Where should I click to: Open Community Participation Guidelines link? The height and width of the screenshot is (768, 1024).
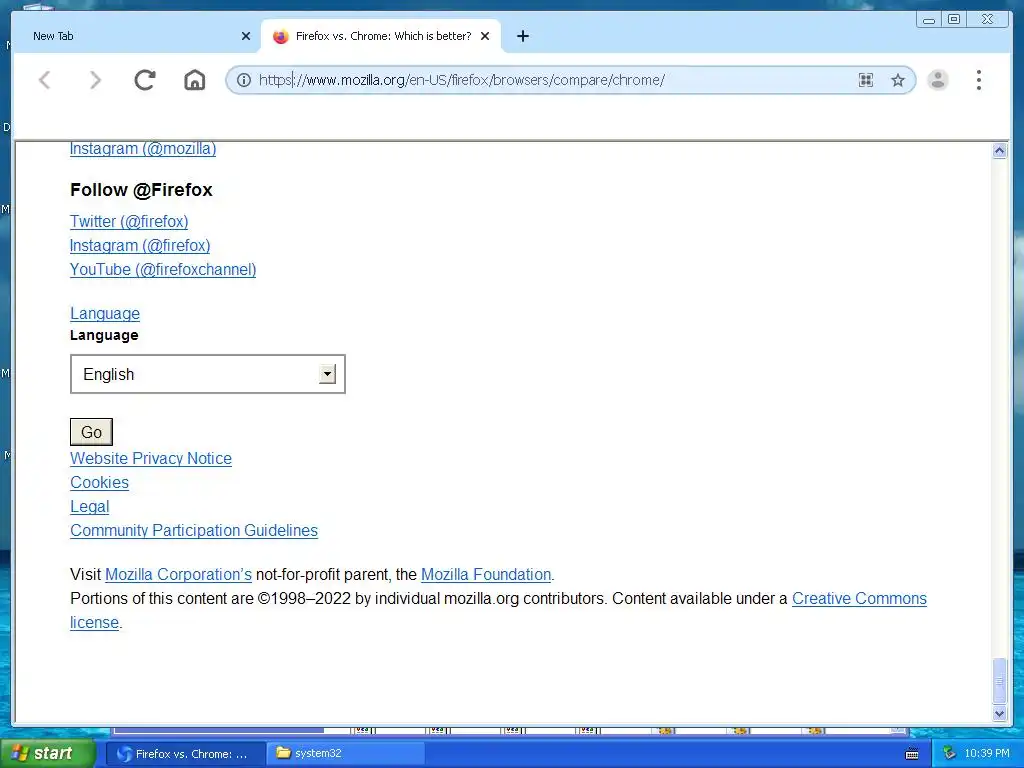tap(194, 530)
